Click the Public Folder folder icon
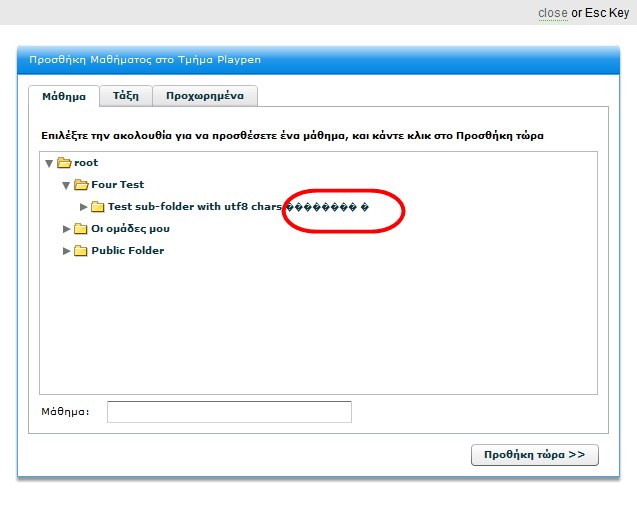The width and height of the screenshot is (637, 518). click(x=81, y=251)
